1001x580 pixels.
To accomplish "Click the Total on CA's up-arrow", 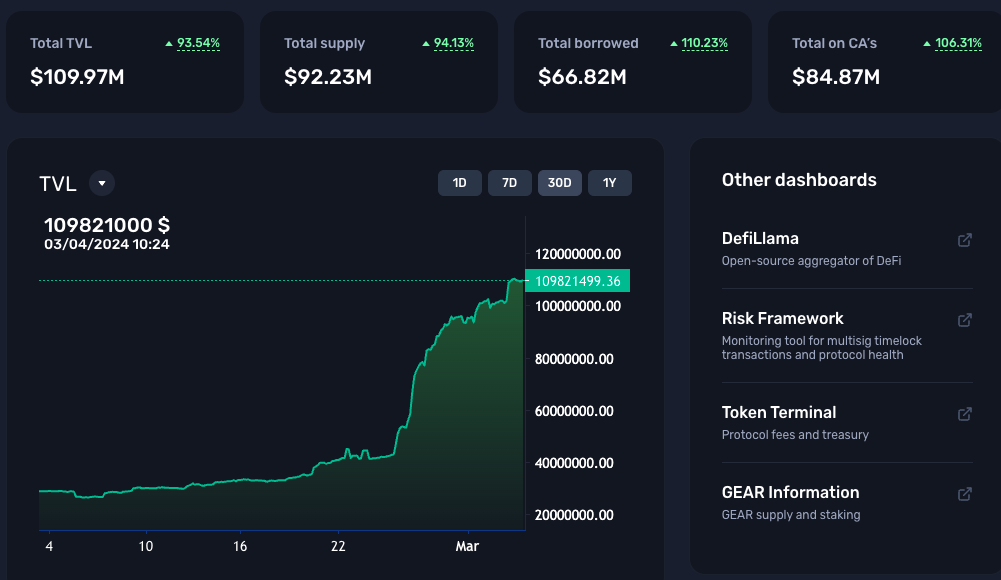I will tap(928, 44).
